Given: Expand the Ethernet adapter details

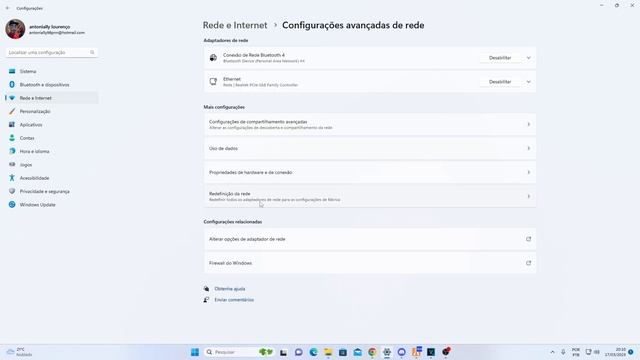Looking at the screenshot, I should (x=529, y=82).
